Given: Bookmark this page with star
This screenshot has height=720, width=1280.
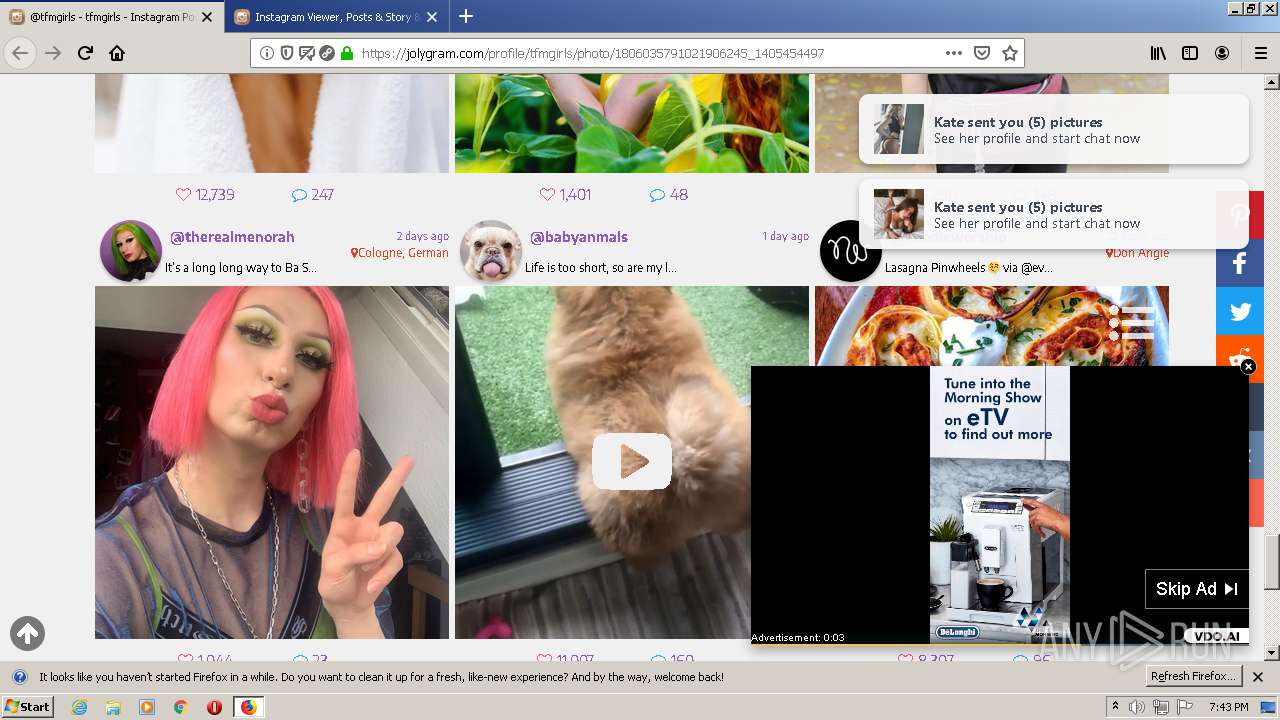Looking at the screenshot, I should [1010, 53].
